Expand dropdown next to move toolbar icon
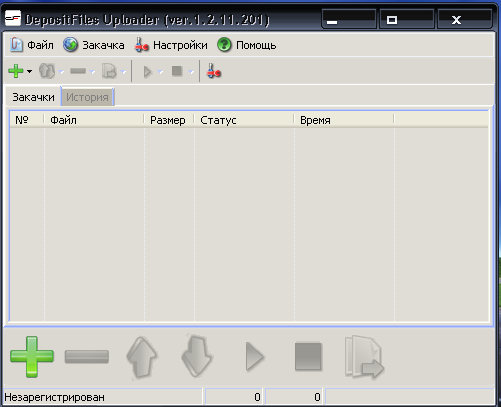Image resolution: width=501 pixels, height=407 pixels. [61, 71]
